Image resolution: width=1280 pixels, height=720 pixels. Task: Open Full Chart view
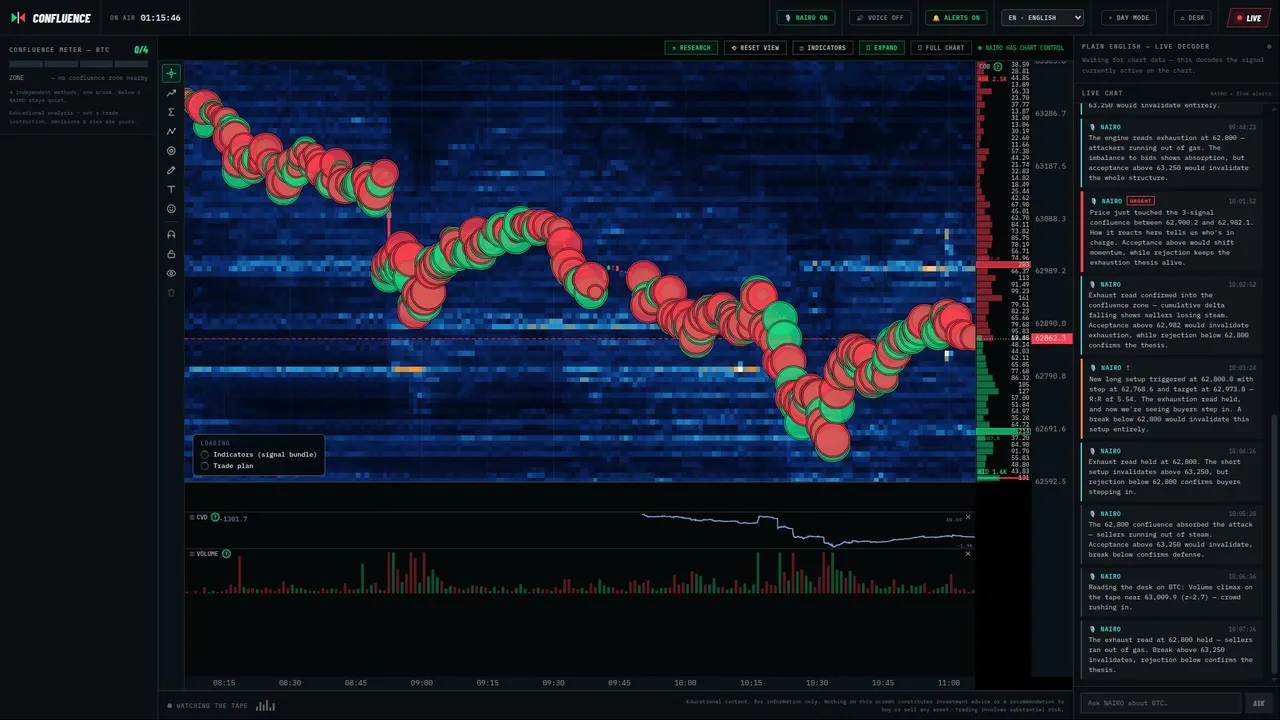pyautogui.click(x=941, y=48)
